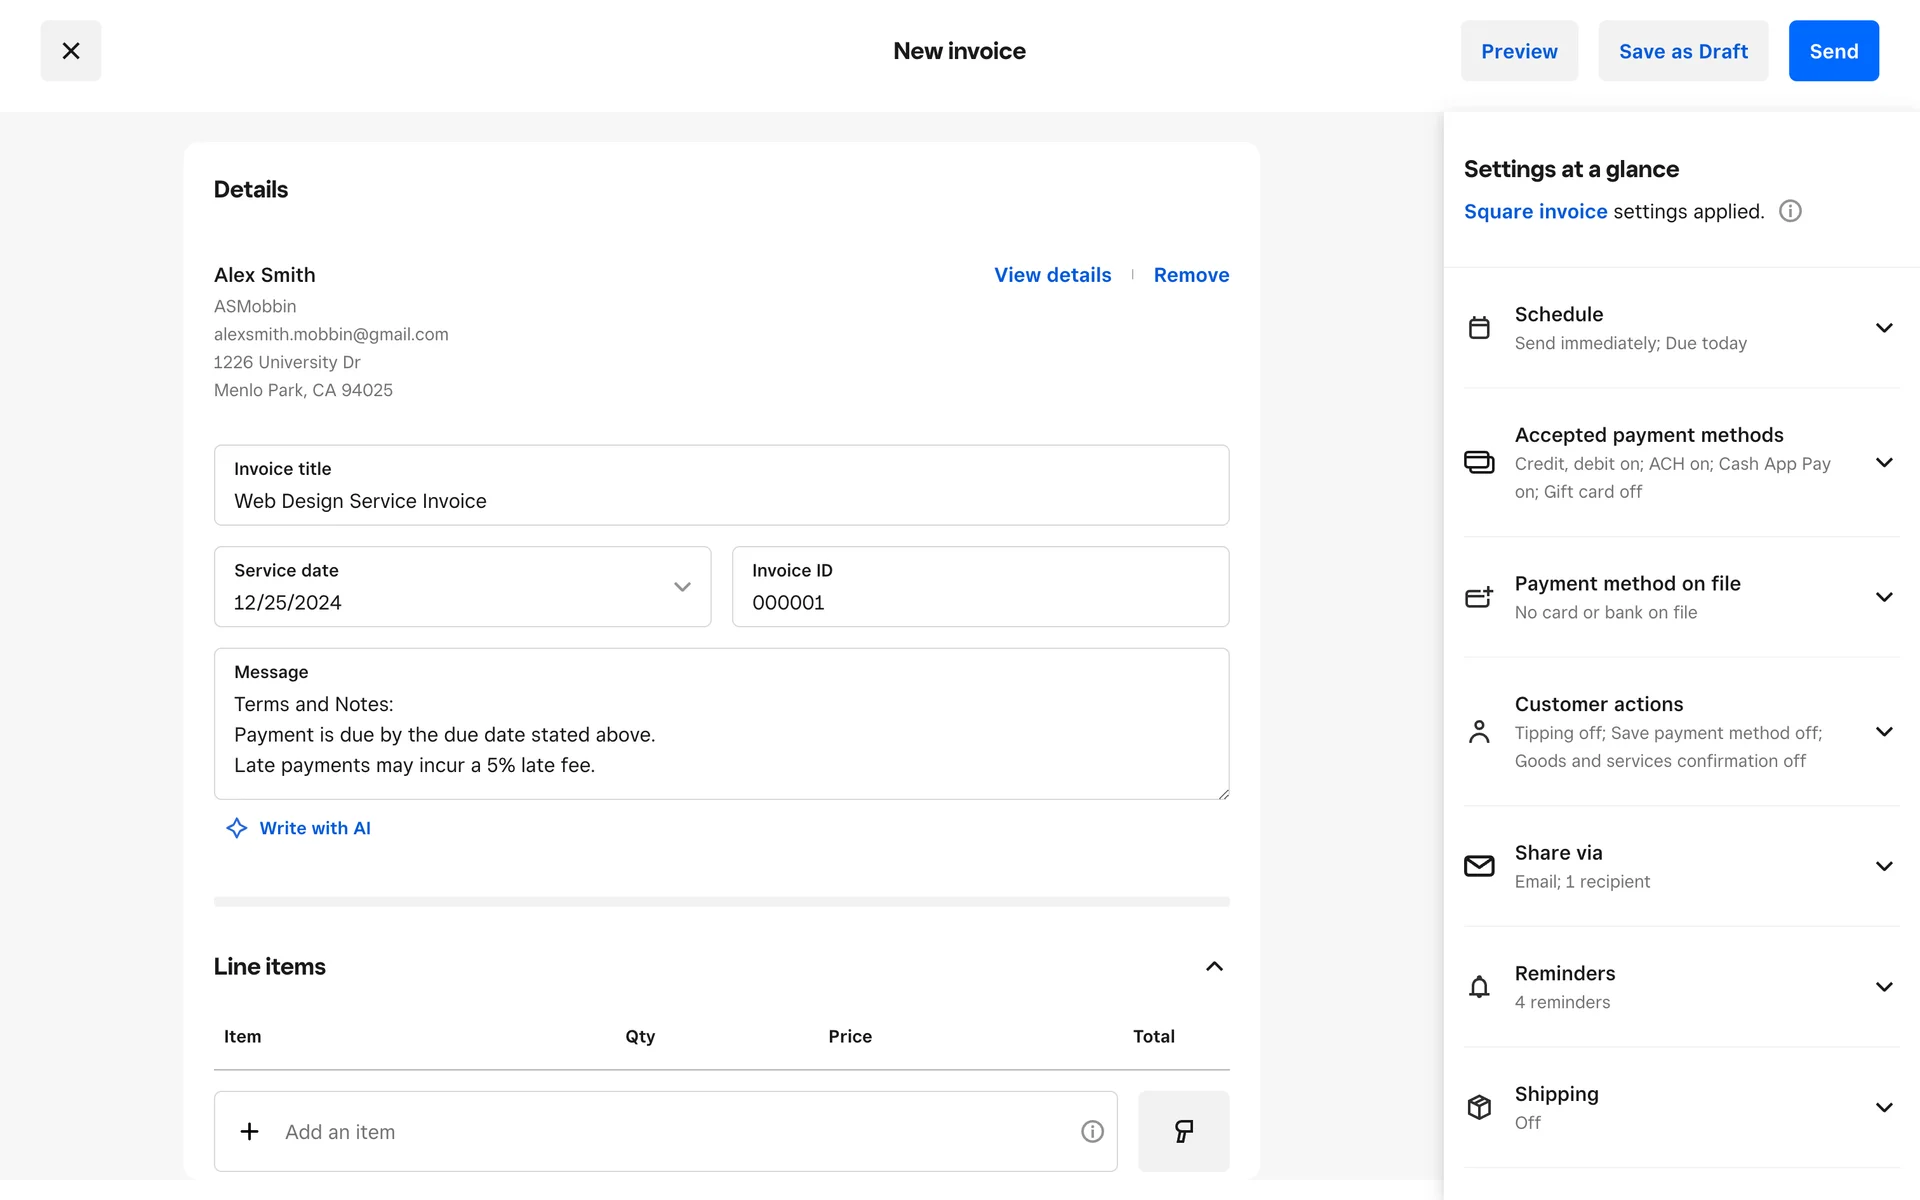1920x1200 pixels.
Task: Click the Shipping box icon
Action: click(x=1479, y=1107)
